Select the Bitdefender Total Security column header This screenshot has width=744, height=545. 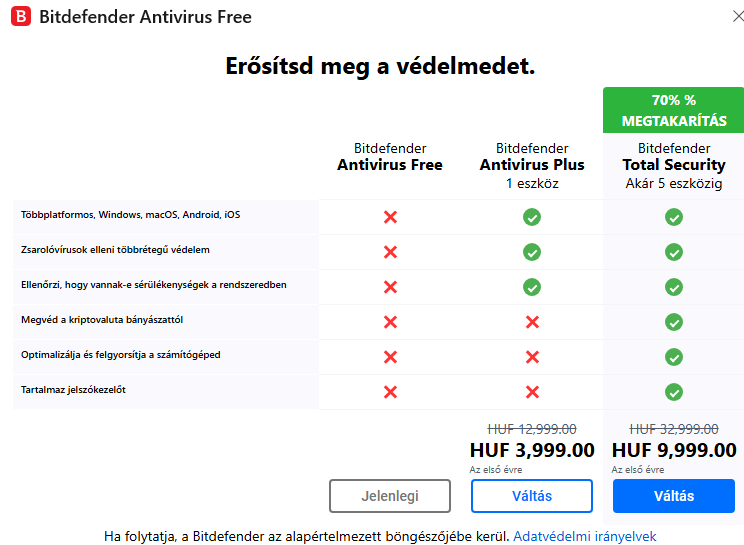pos(674,164)
